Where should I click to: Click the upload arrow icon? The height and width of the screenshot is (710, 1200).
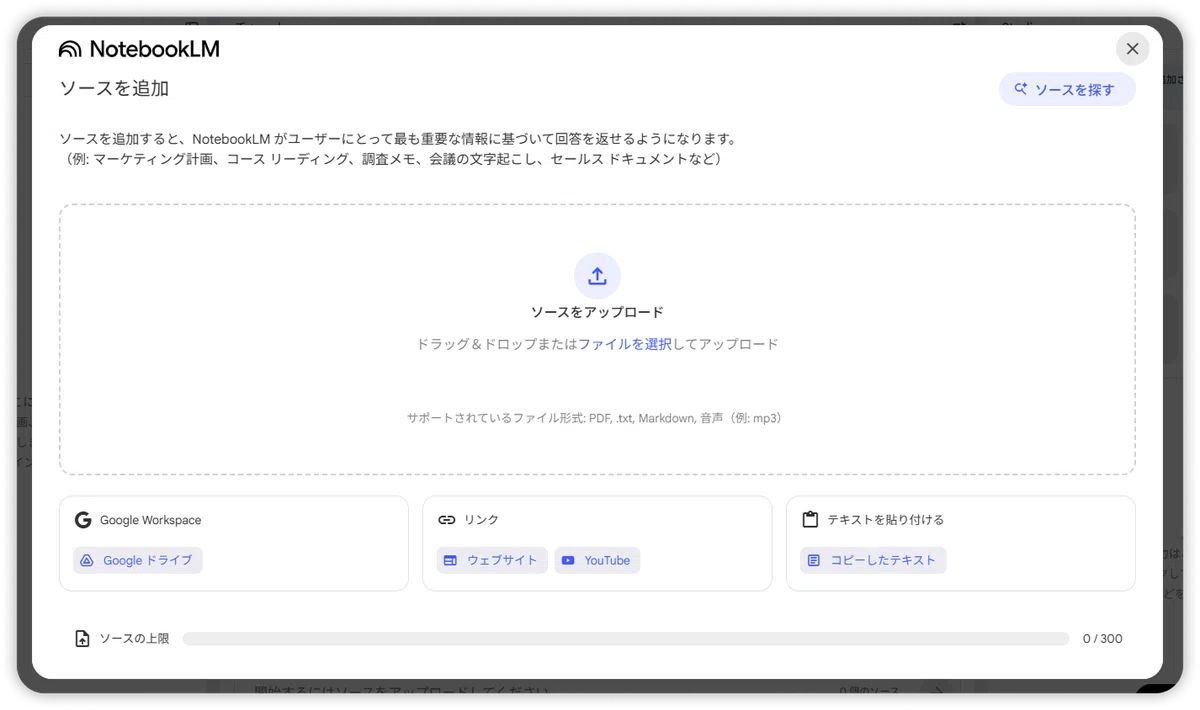597,276
